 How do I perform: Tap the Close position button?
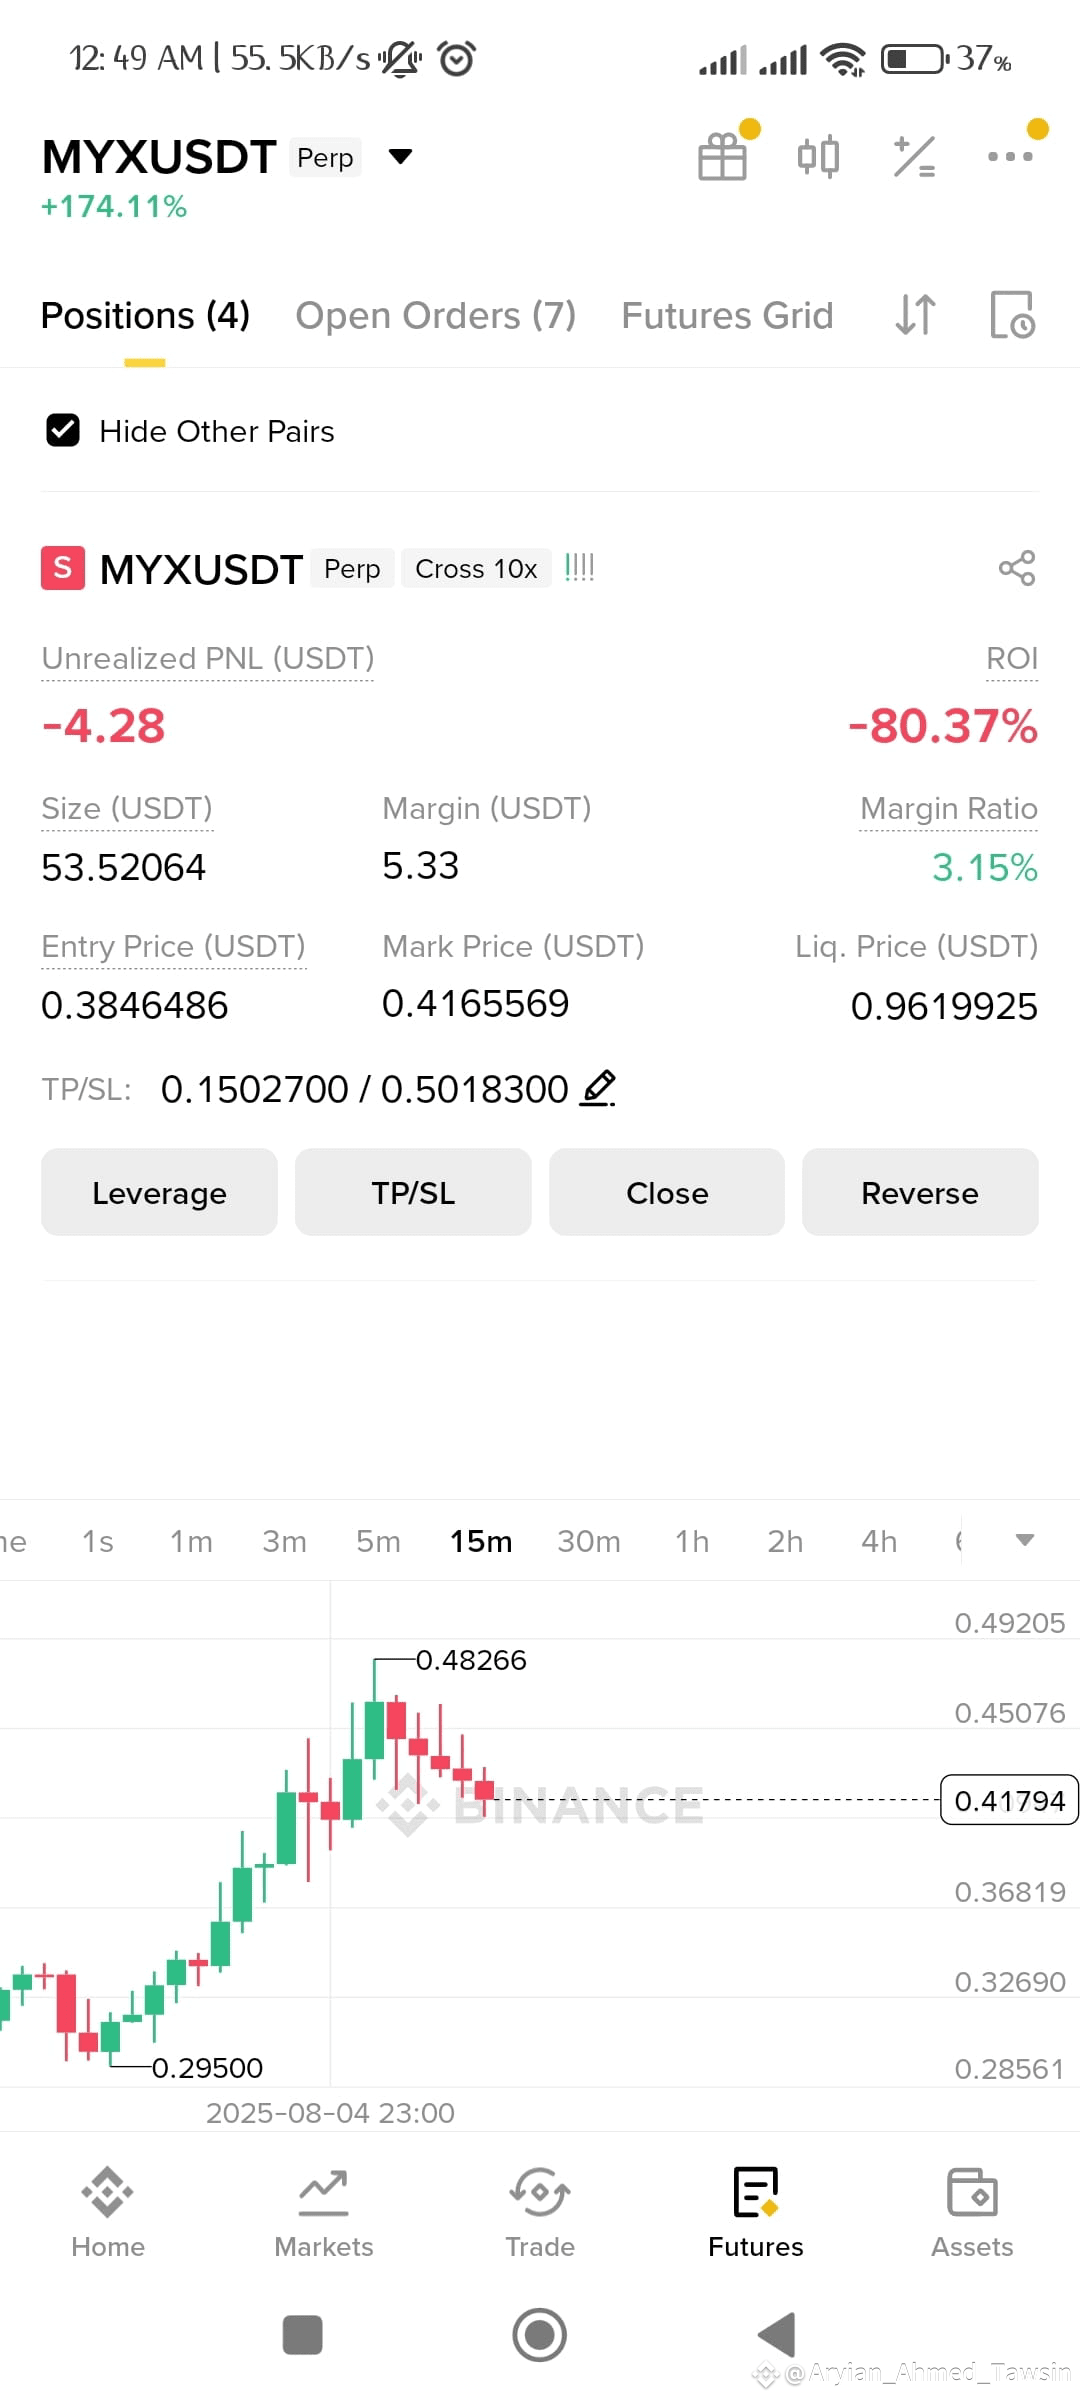[x=667, y=1192]
